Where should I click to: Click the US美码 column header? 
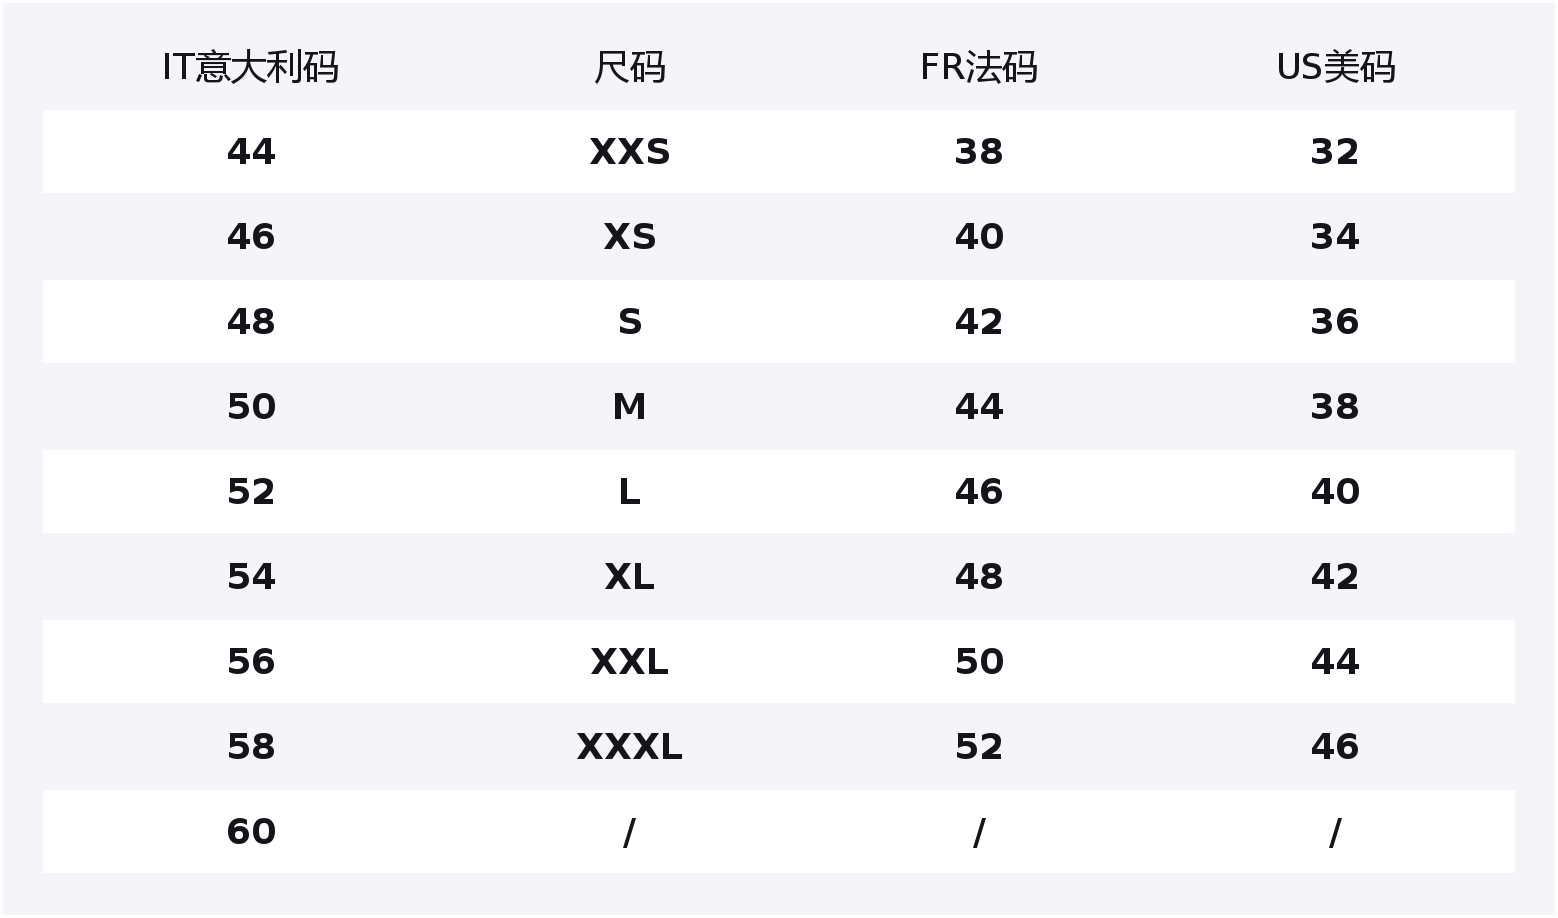[1335, 67]
